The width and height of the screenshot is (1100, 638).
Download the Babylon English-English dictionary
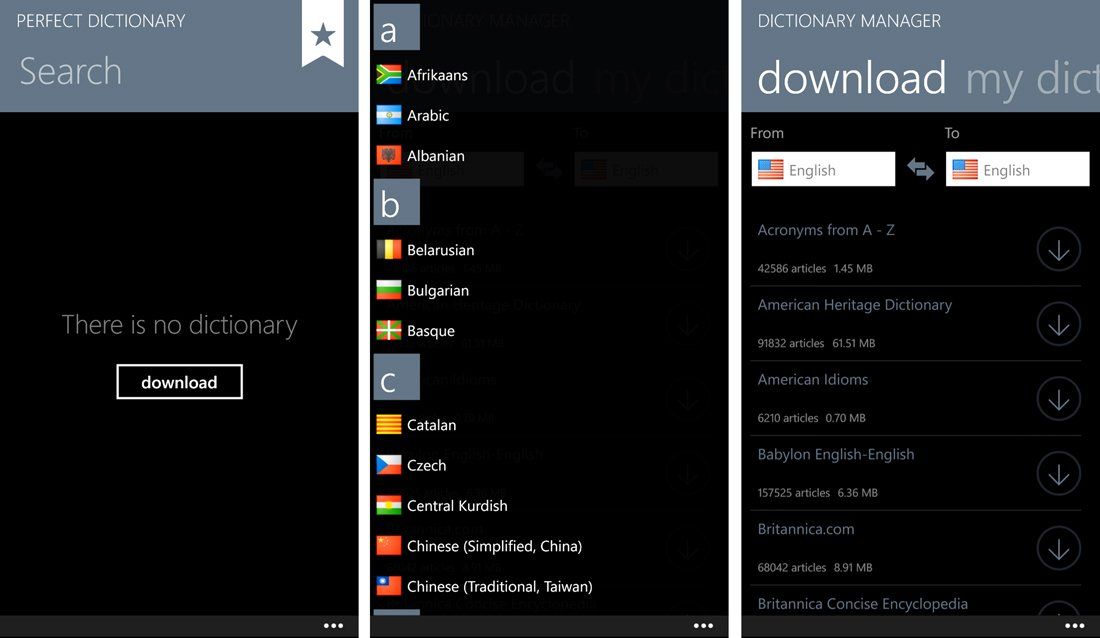pos(1058,473)
